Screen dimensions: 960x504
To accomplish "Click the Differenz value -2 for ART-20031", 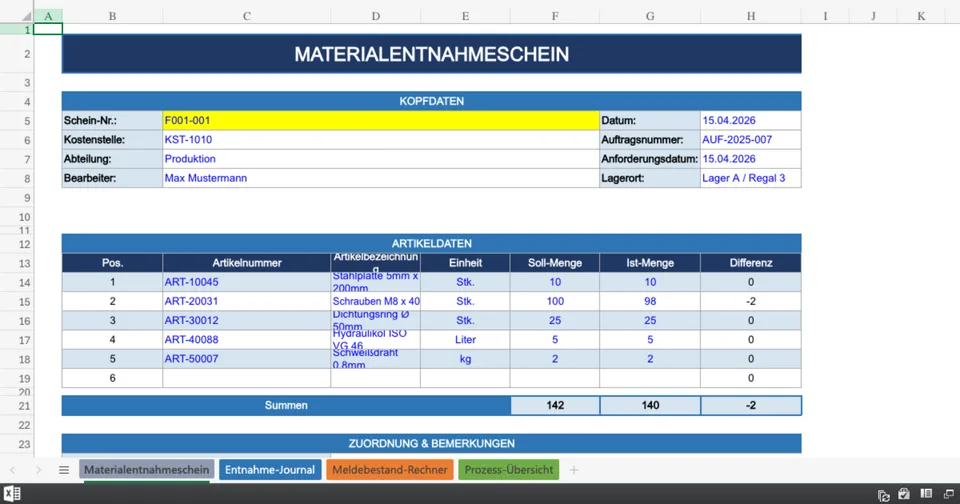I will click(x=751, y=301).
